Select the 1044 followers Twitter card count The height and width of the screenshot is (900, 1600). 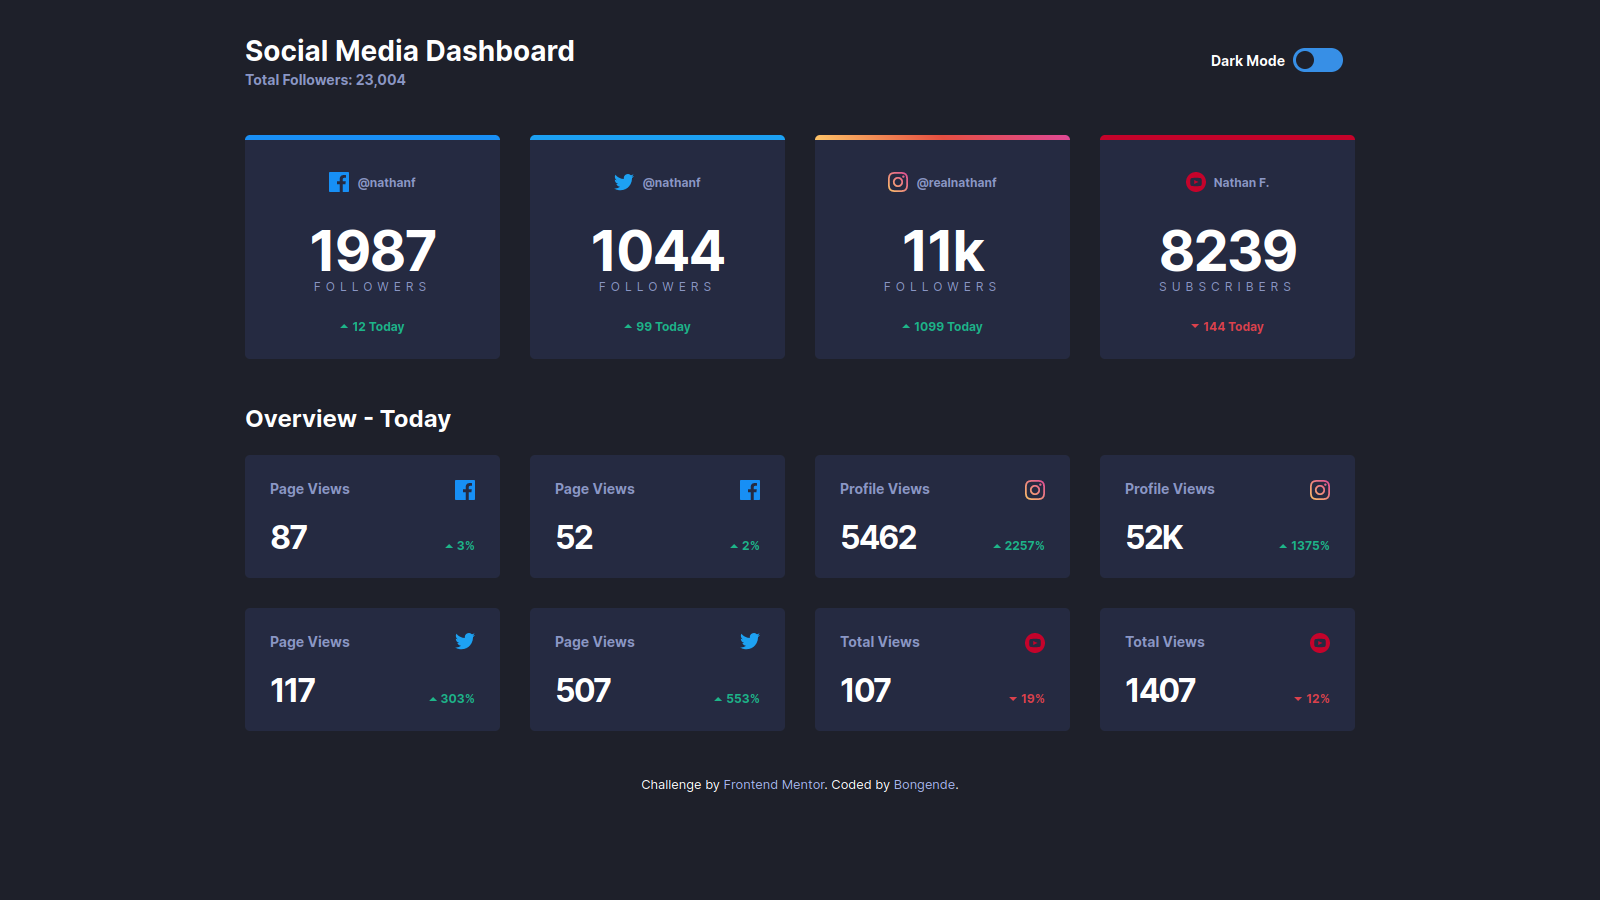coord(657,251)
